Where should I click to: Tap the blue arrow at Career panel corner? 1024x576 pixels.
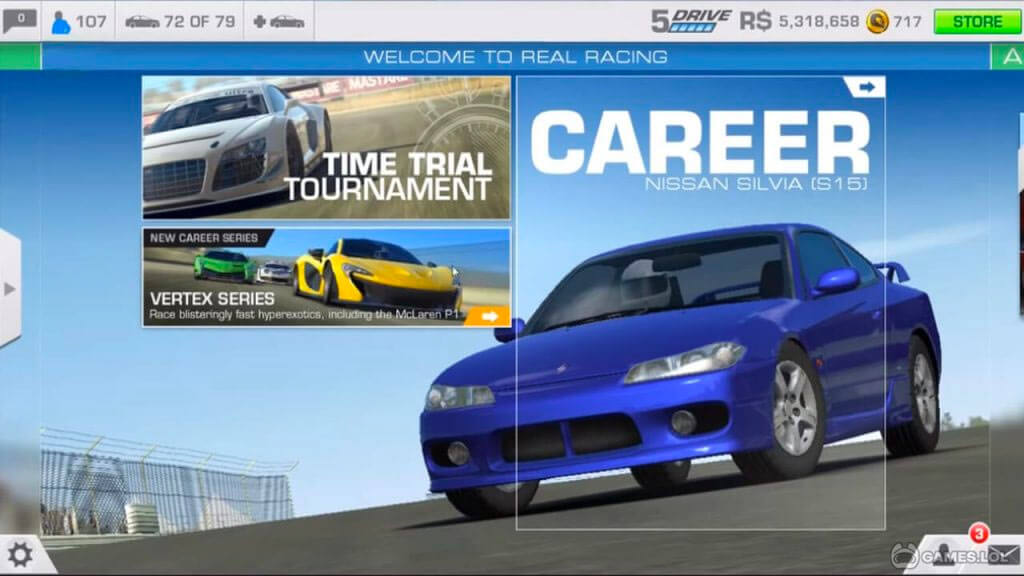click(865, 87)
